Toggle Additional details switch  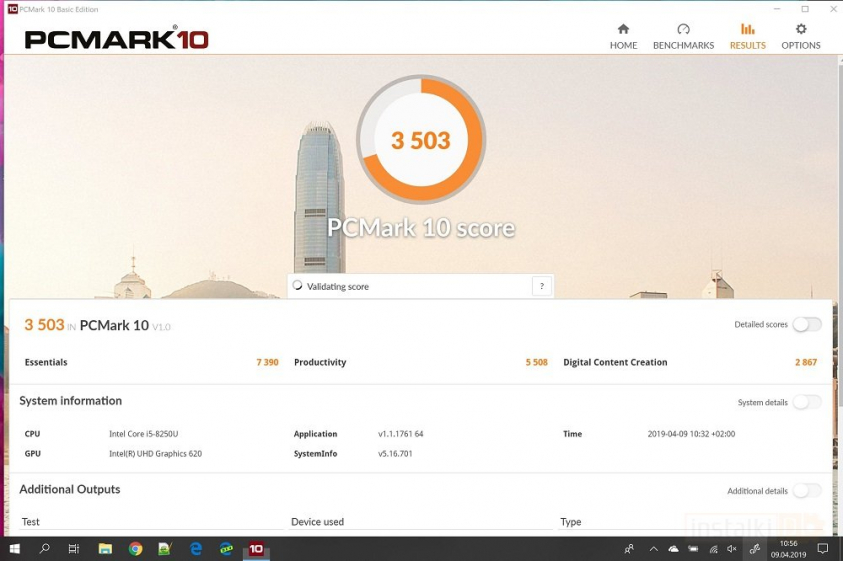pos(807,491)
